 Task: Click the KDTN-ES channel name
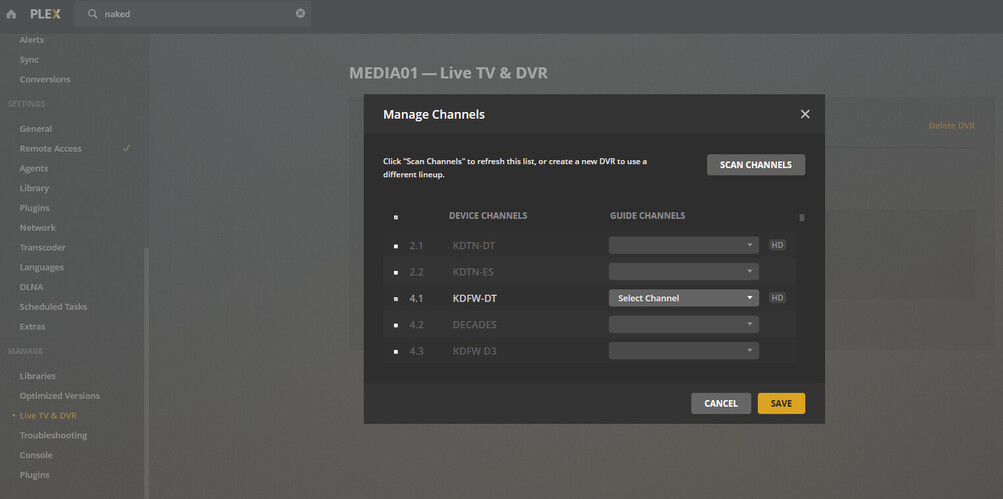pos(473,272)
